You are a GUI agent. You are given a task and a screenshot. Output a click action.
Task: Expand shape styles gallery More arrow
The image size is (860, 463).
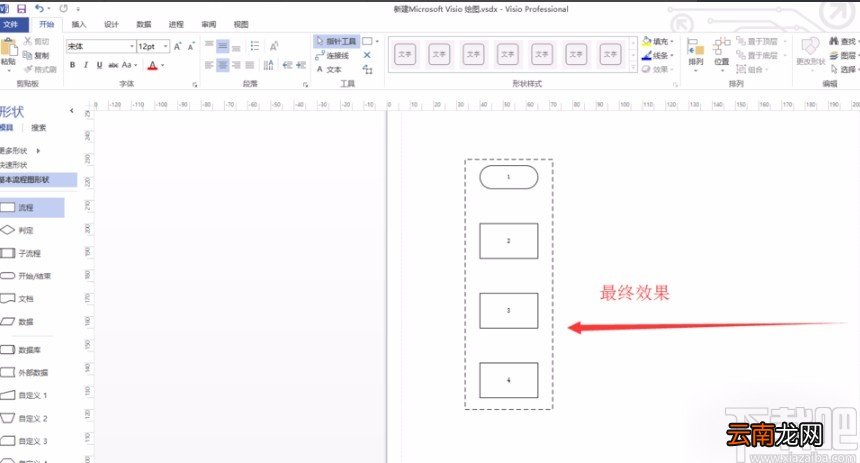(x=633, y=68)
